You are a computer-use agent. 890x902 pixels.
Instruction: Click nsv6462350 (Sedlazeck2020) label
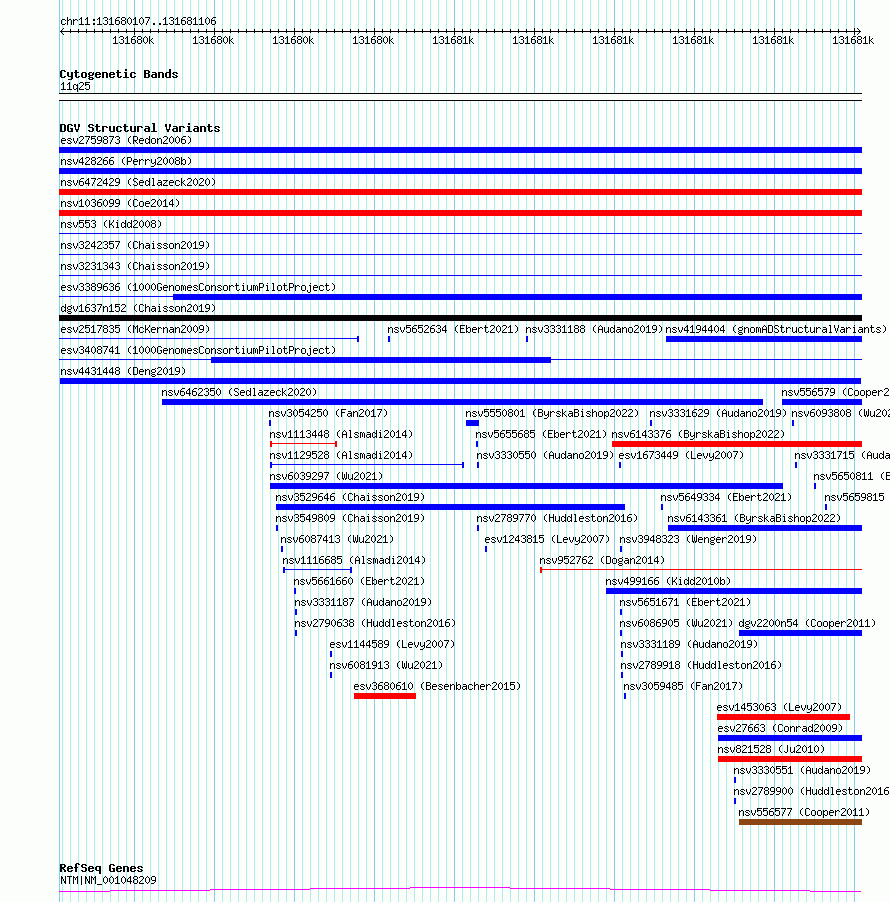click(239, 392)
